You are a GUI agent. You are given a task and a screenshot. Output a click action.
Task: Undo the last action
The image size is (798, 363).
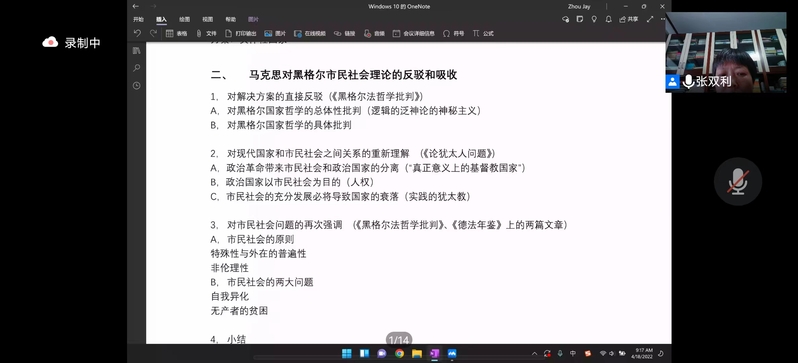137,34
